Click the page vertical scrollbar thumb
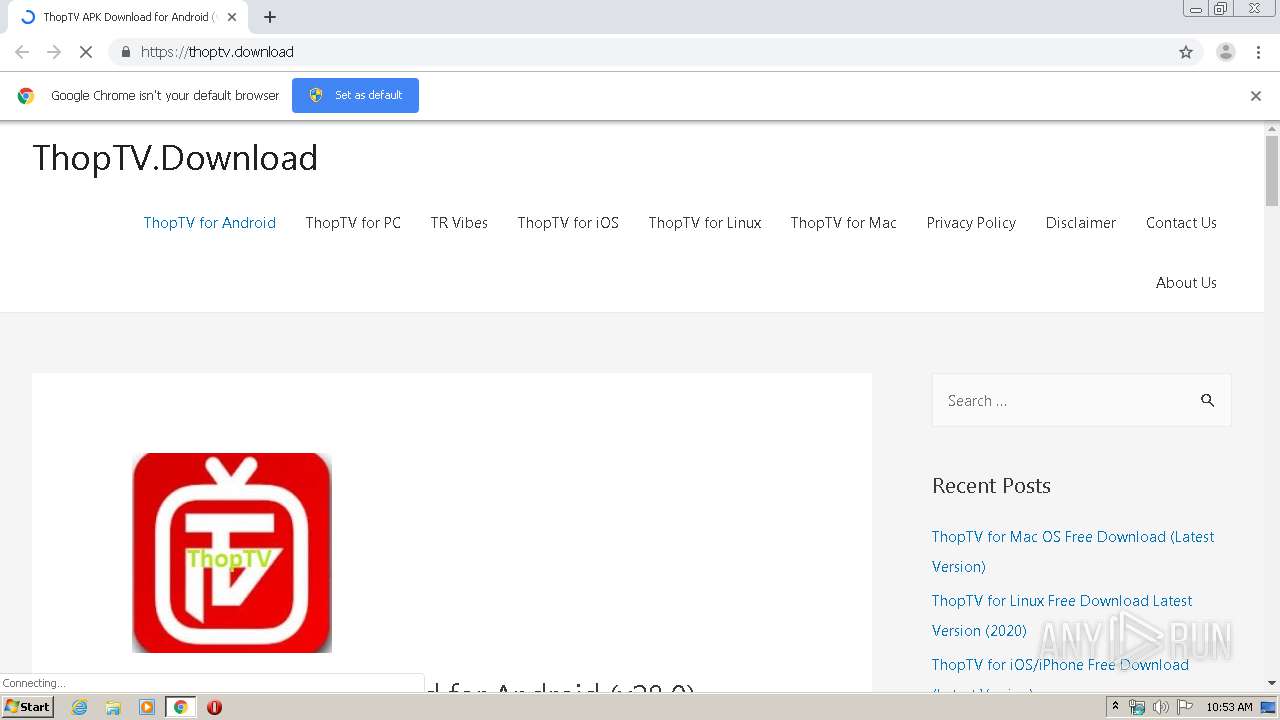Screen dimensions: 1280x720 tap(1272, 170)
